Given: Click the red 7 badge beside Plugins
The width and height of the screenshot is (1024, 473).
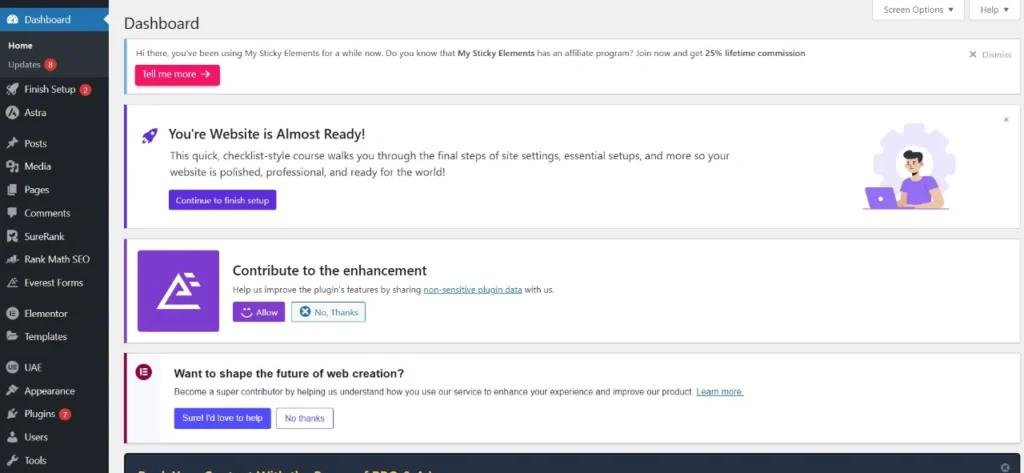Looking at the screenshot, I should pos(65,414).
